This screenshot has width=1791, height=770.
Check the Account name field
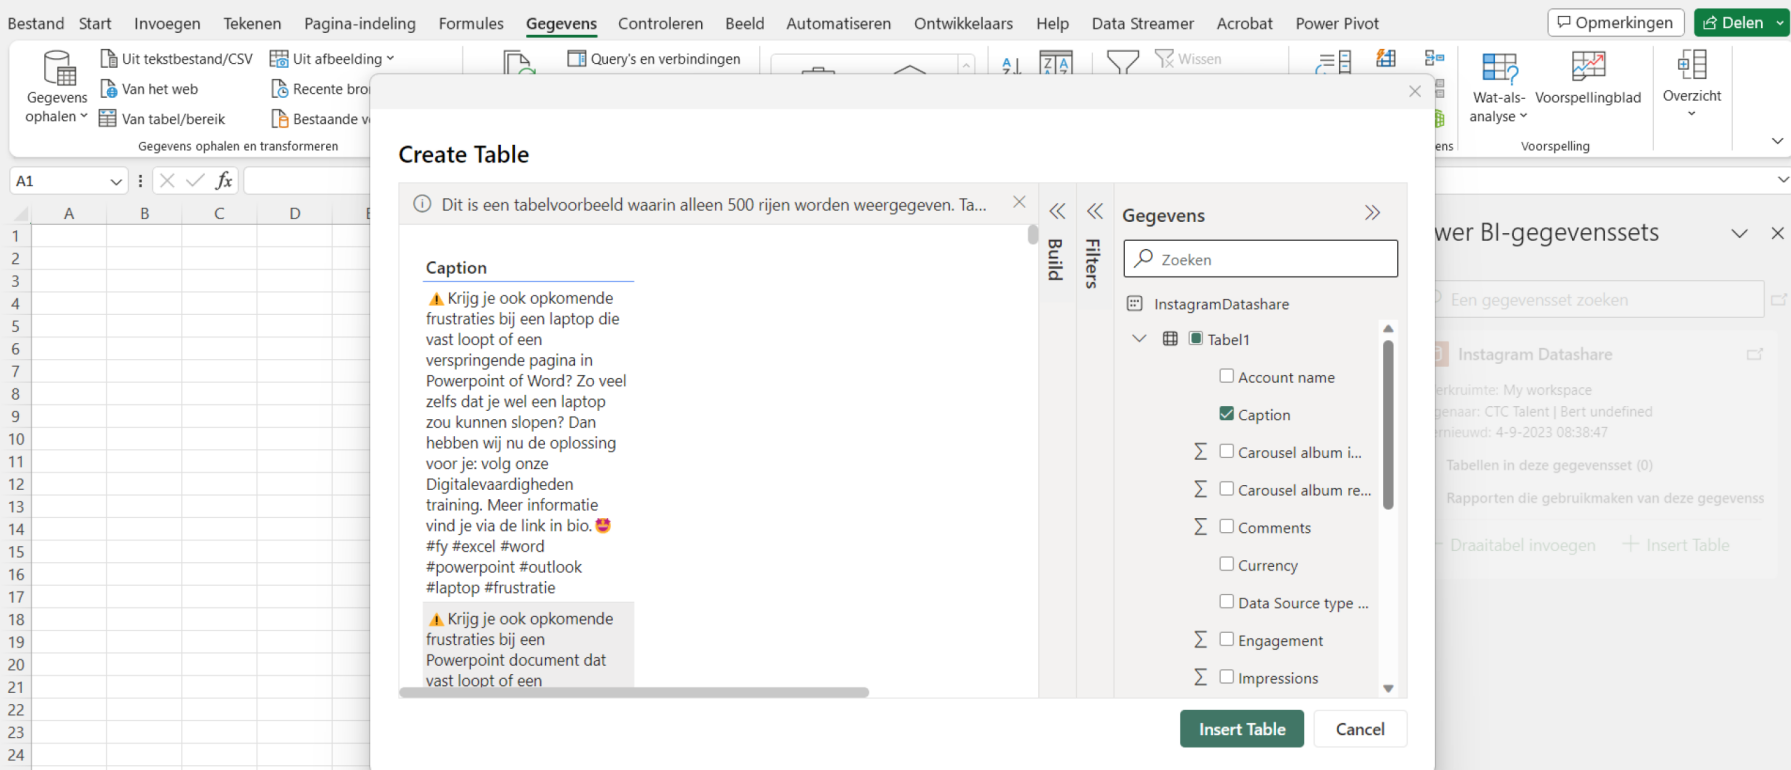tap(1226, 376)
